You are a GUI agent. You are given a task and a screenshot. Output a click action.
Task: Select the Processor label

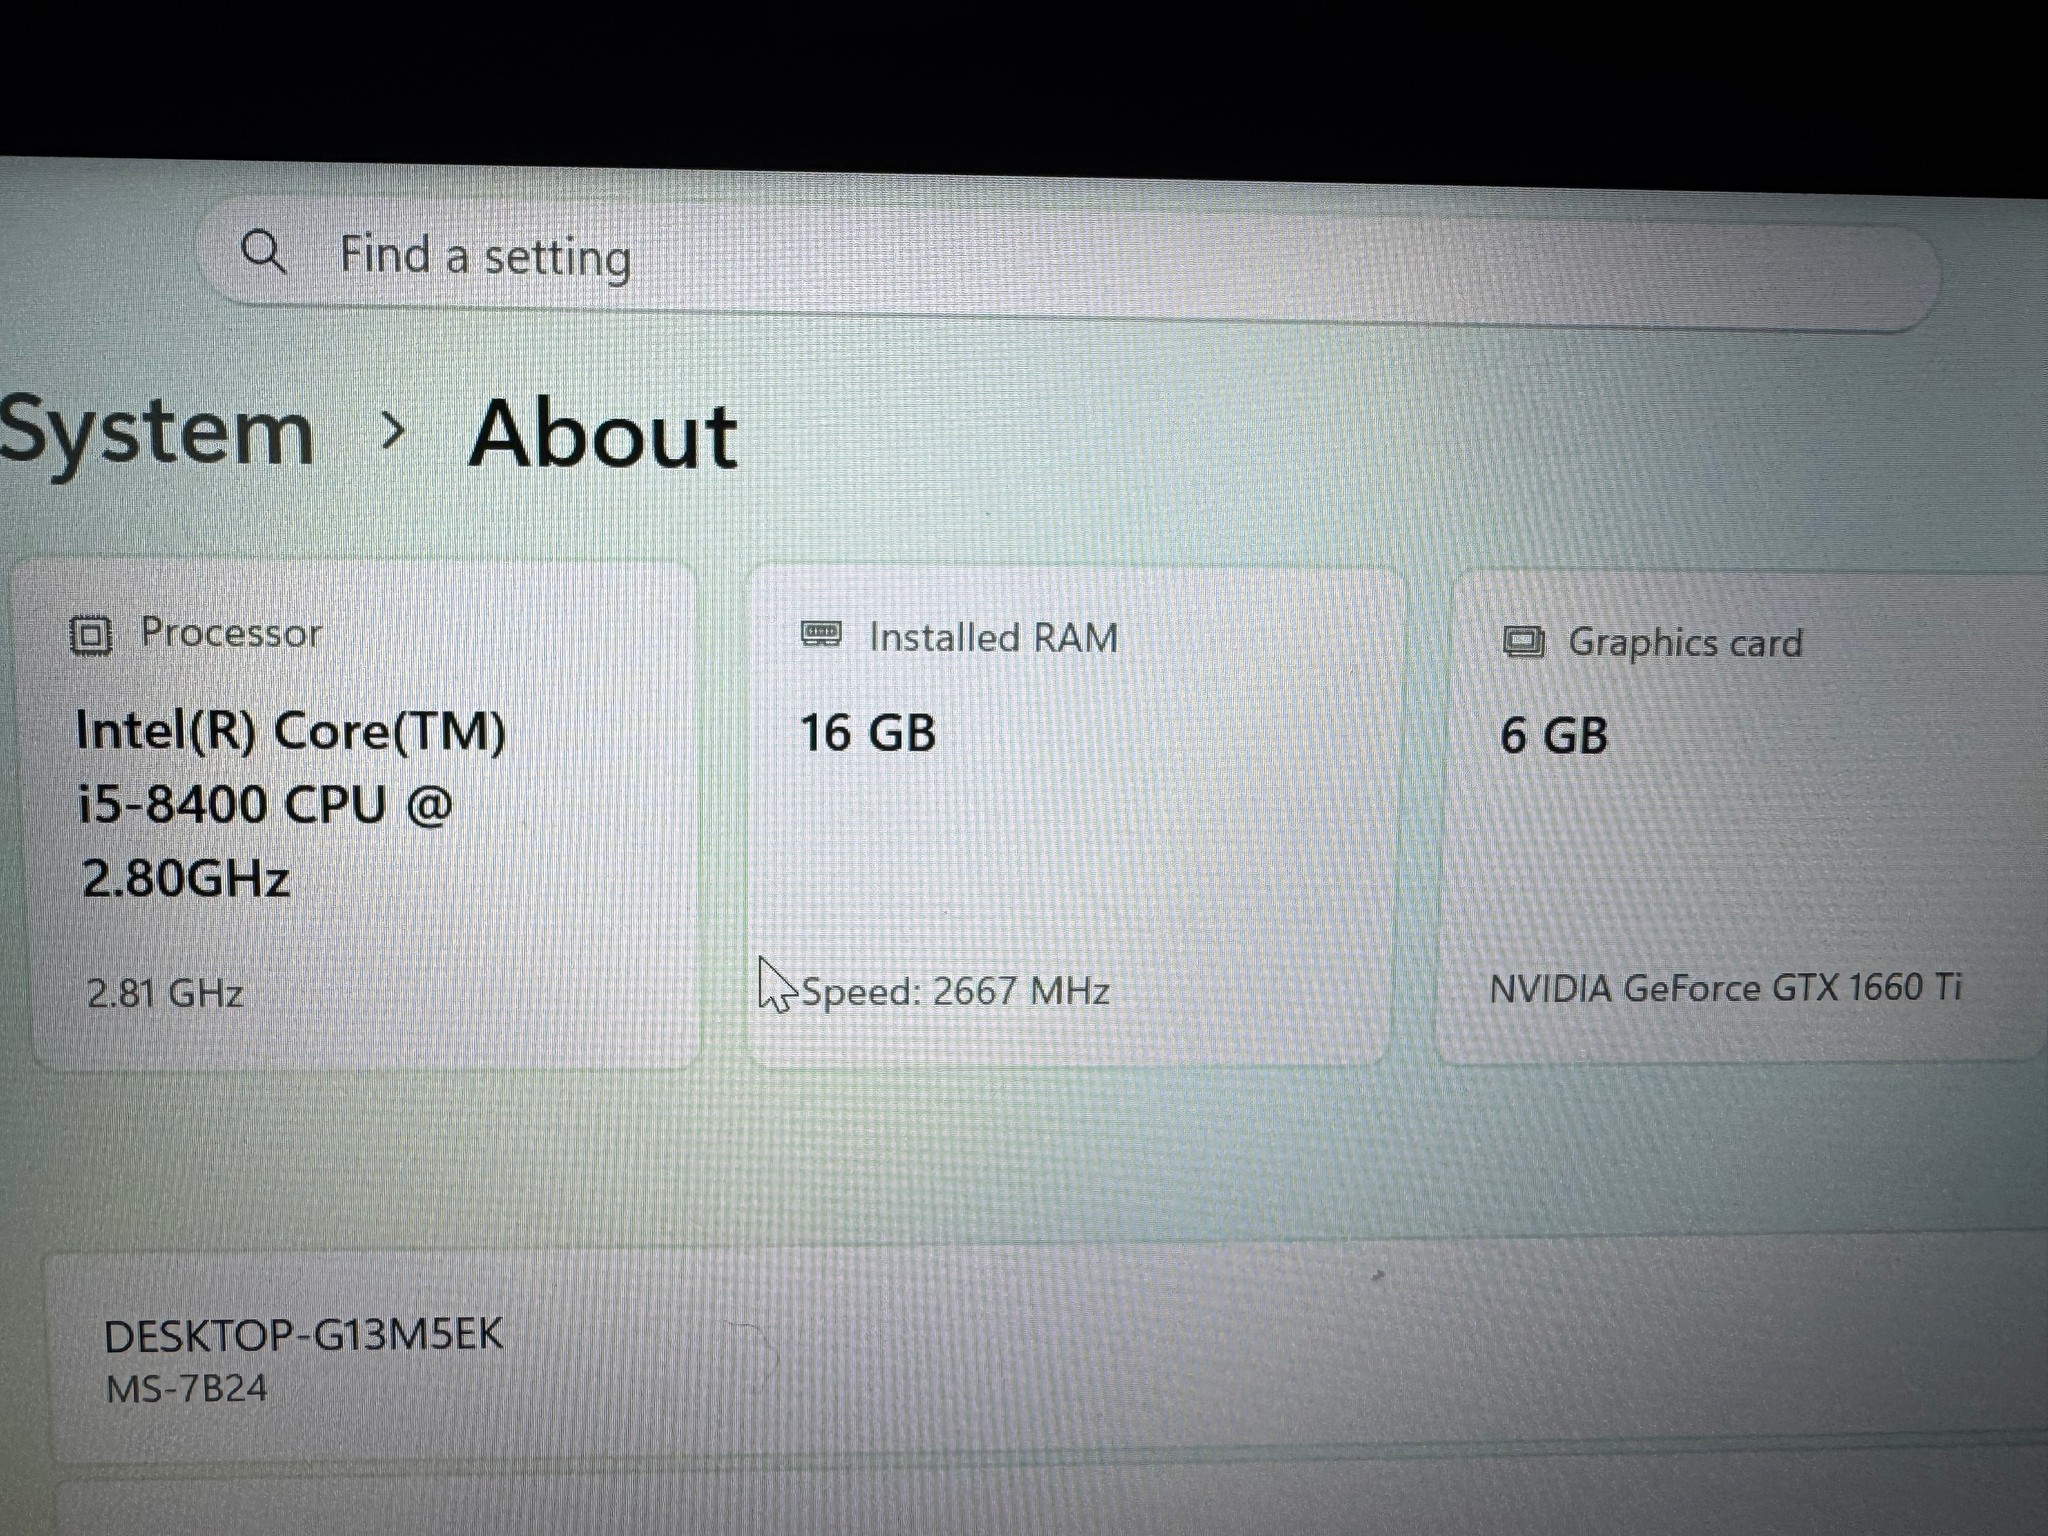231,633
